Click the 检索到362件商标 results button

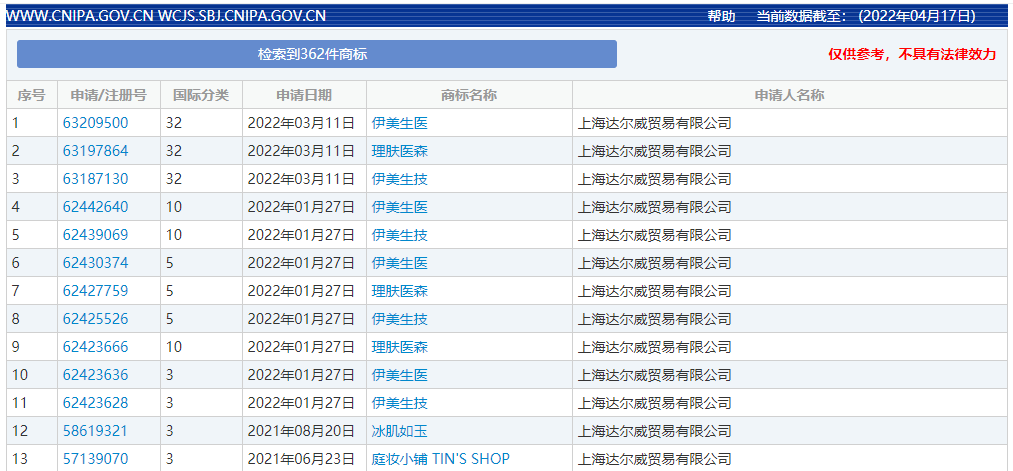[317, 54]
